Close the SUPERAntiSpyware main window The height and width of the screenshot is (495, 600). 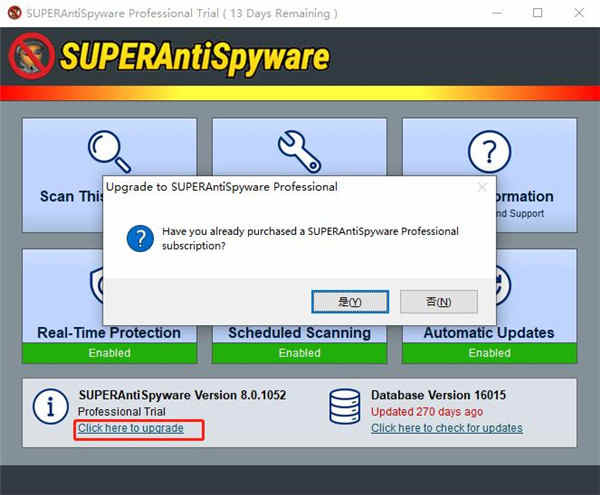tap(579, 13)
